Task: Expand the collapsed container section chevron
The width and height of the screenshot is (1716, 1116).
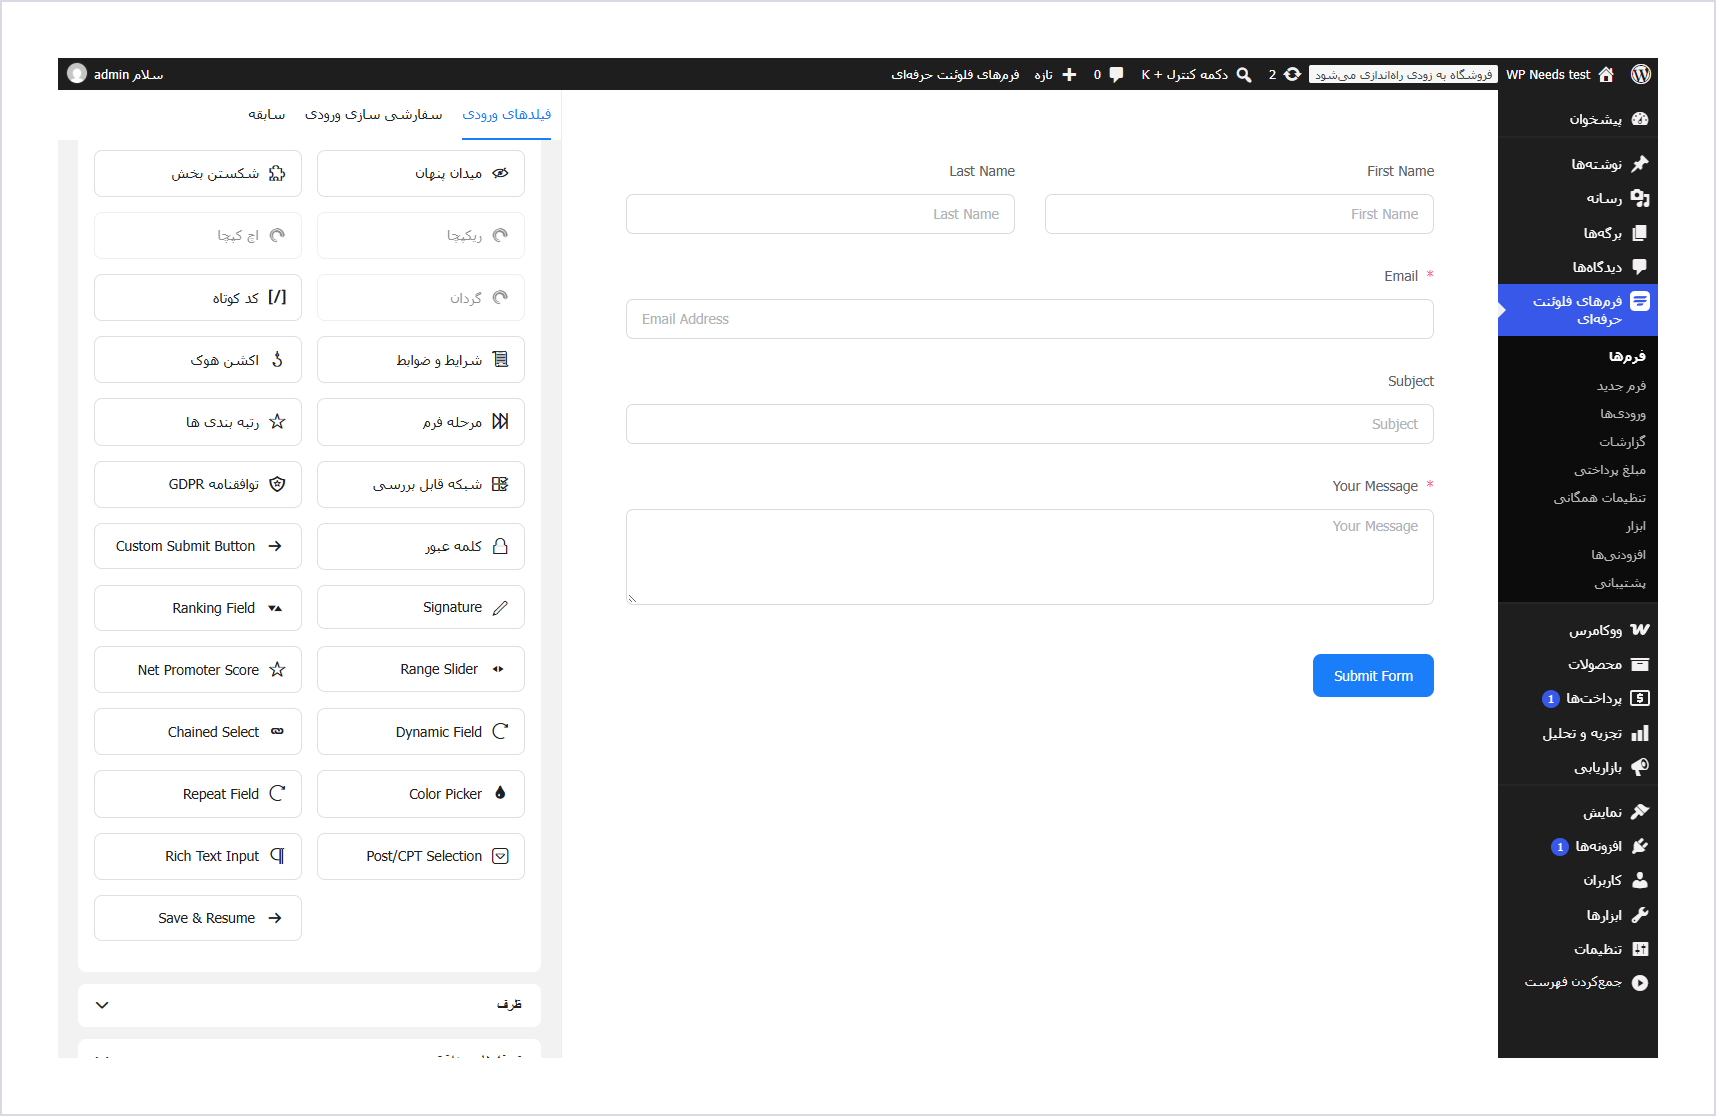Action: click(102, 1004)
